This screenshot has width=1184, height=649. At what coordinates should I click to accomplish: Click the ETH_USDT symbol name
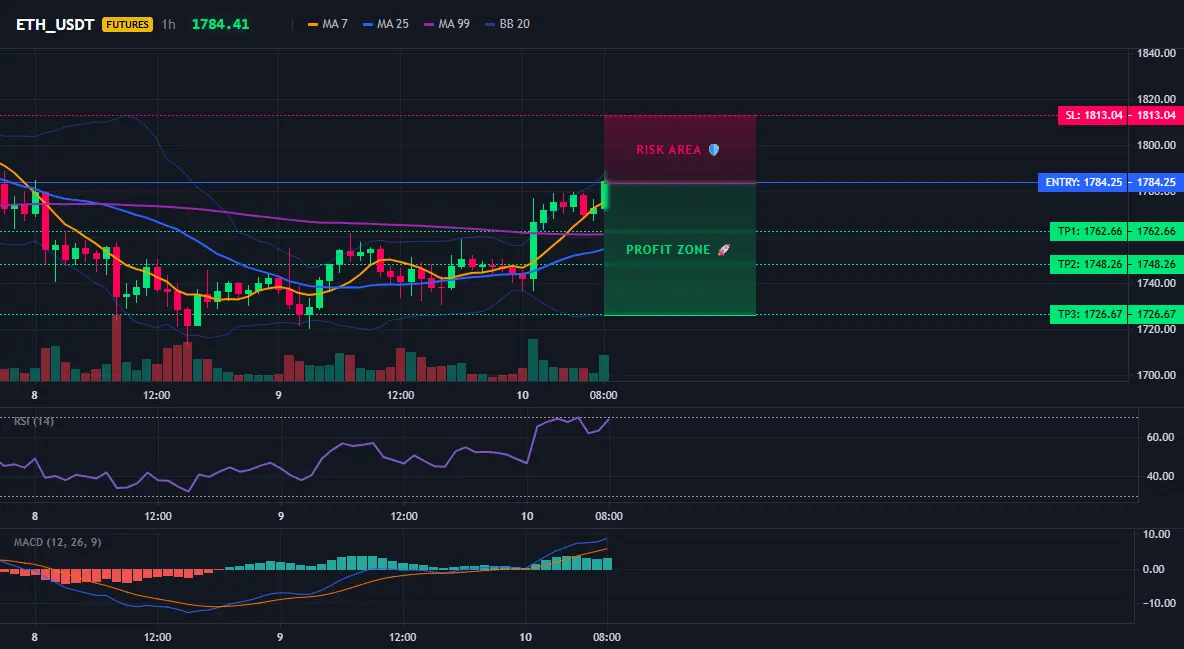[x=55, y=24]
